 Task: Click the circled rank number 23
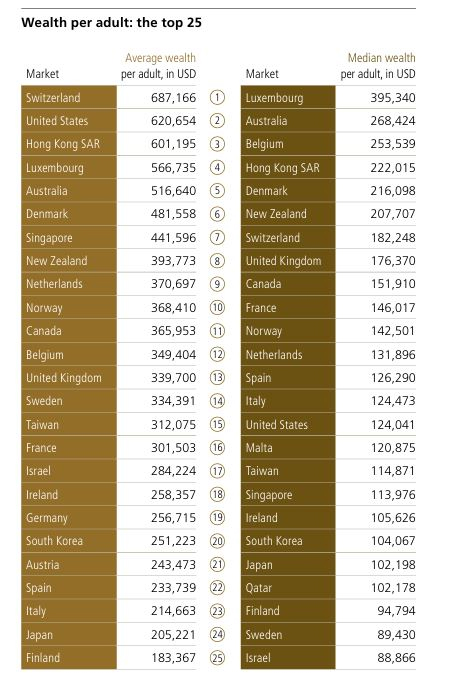pos(217,611)
